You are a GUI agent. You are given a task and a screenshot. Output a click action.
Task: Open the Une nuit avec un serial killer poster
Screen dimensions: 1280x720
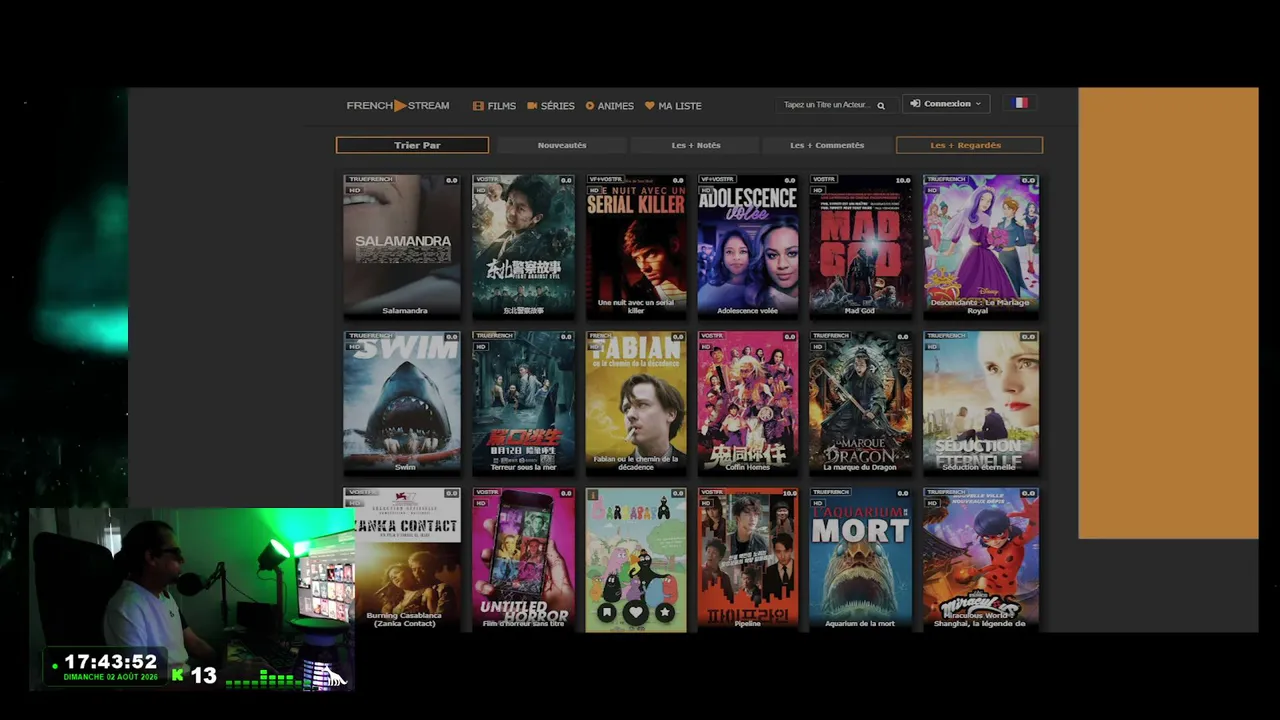(x=636, y=246)
